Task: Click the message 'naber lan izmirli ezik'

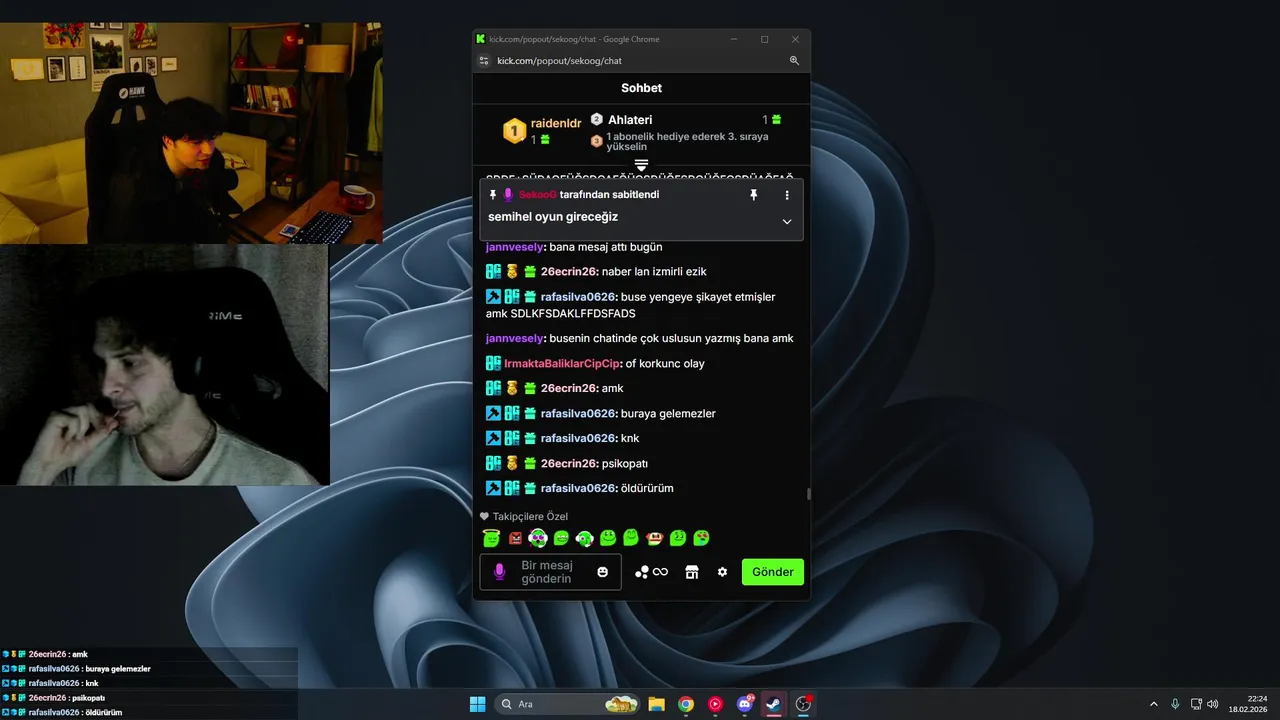Action: point(654,272)
